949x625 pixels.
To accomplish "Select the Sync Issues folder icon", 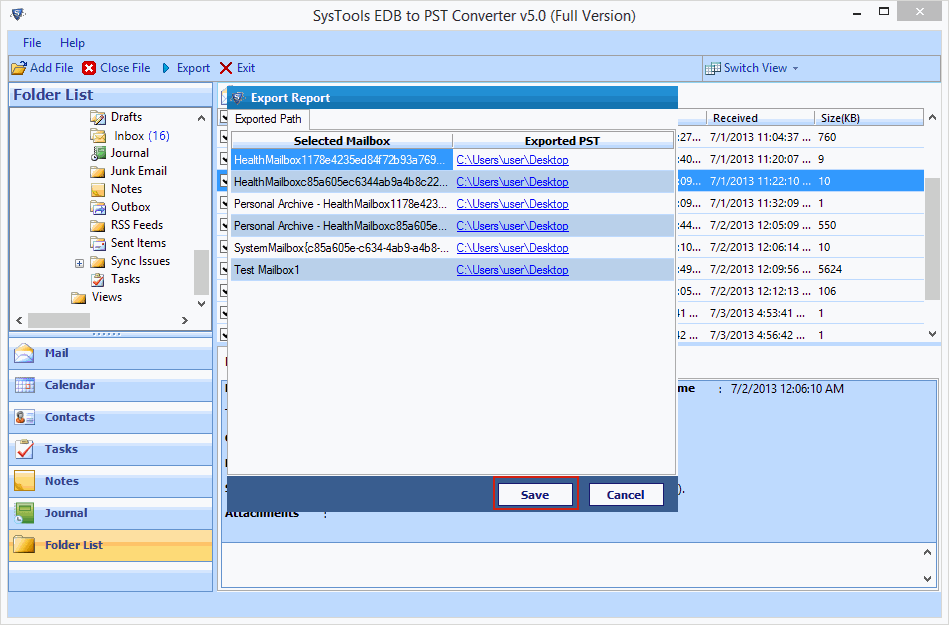I will click(97, 261).
